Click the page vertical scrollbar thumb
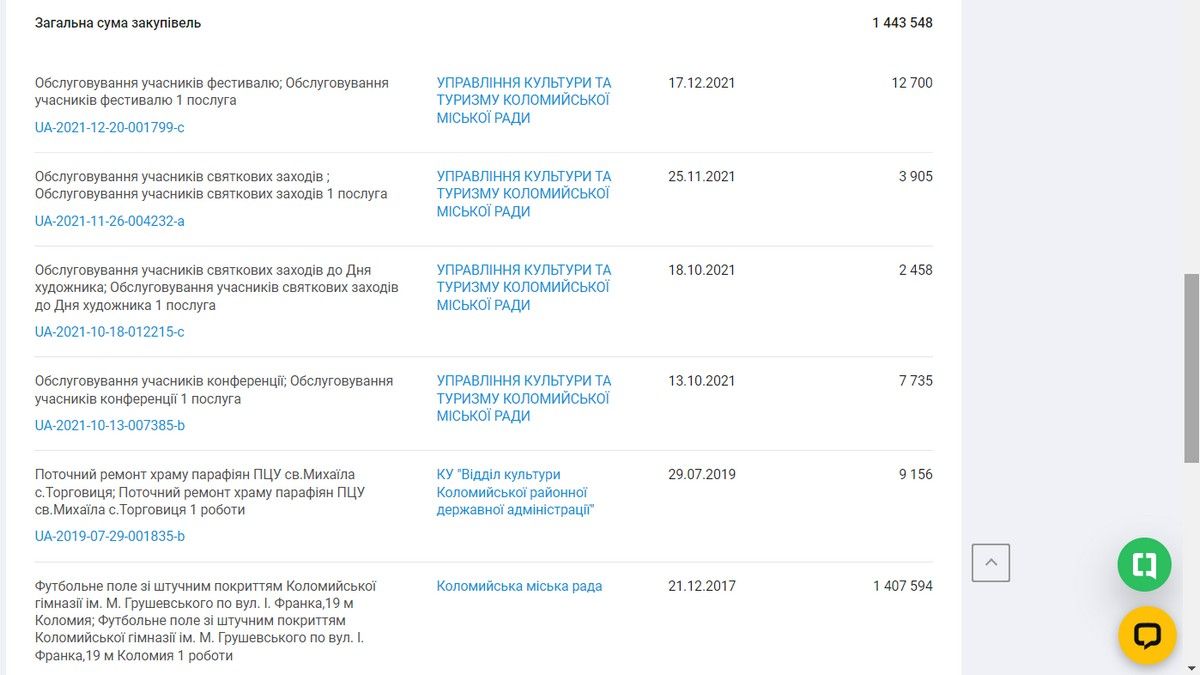Screen dimensions: 1200x675 1190,367
